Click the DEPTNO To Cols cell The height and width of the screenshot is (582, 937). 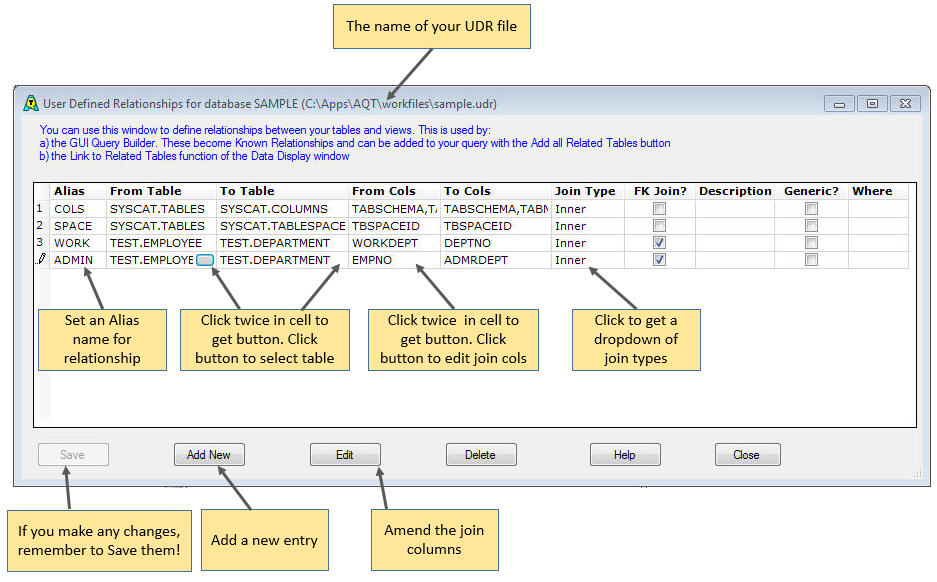point(496,243)
